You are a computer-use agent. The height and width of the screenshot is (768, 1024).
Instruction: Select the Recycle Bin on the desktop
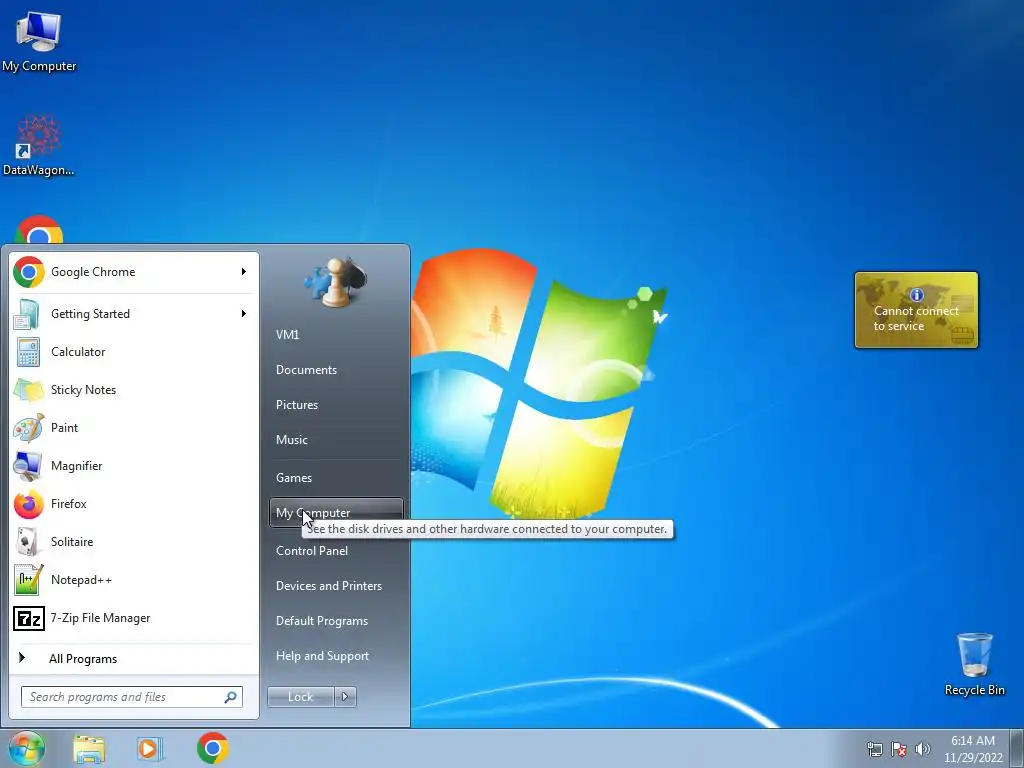(x=974, y=664)
